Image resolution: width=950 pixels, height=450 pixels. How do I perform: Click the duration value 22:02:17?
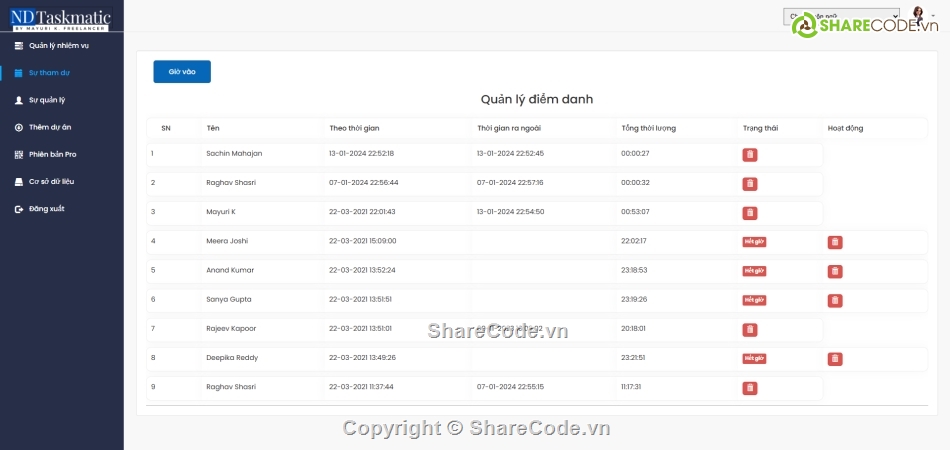(x=634, y=241)
